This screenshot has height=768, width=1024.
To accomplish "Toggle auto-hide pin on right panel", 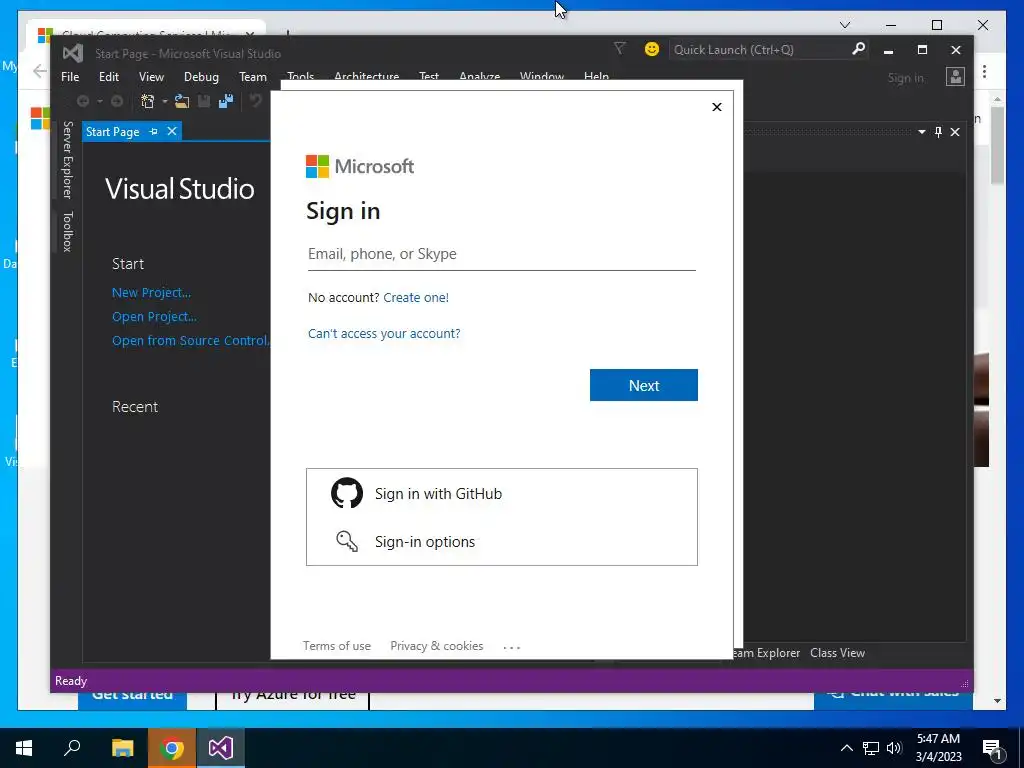I will point(938,132).
